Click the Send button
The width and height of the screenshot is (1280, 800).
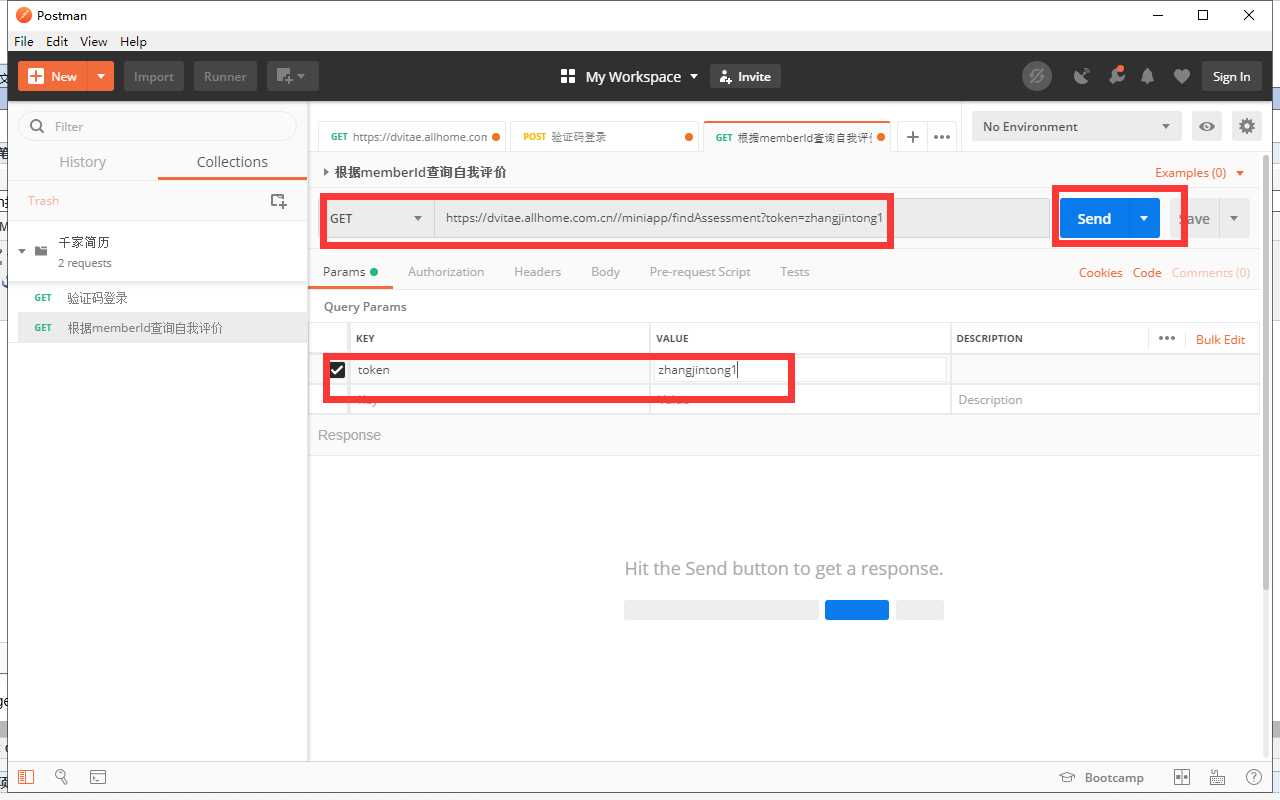[1094, 218]
